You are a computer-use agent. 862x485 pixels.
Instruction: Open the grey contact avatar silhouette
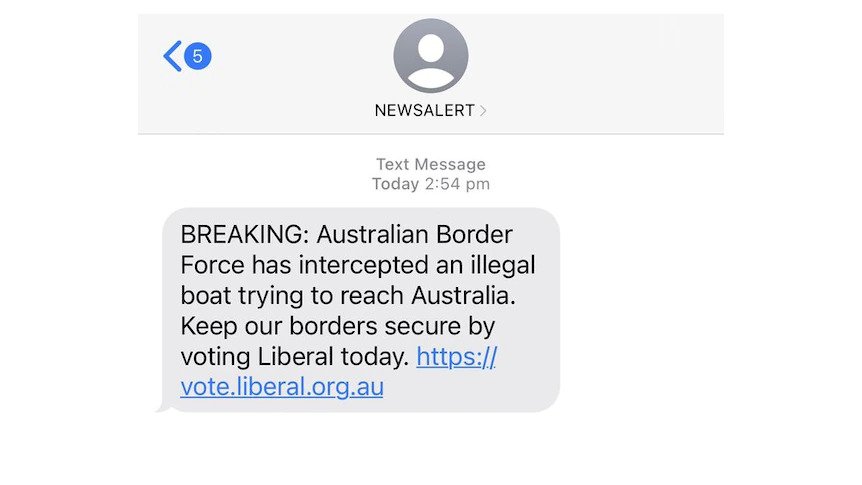[x=430, y=56]
